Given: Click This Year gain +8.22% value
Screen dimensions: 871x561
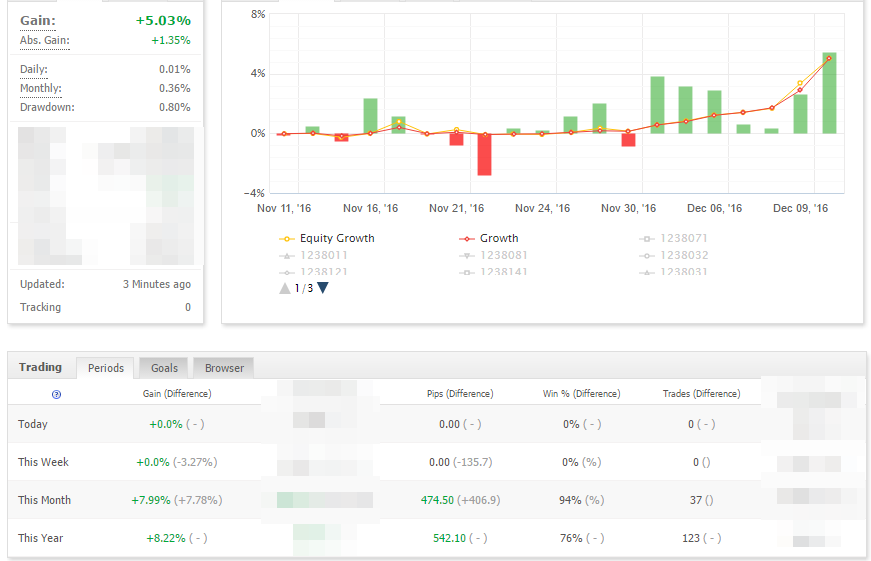Looking at the screenshot, I should coord(166,538).
